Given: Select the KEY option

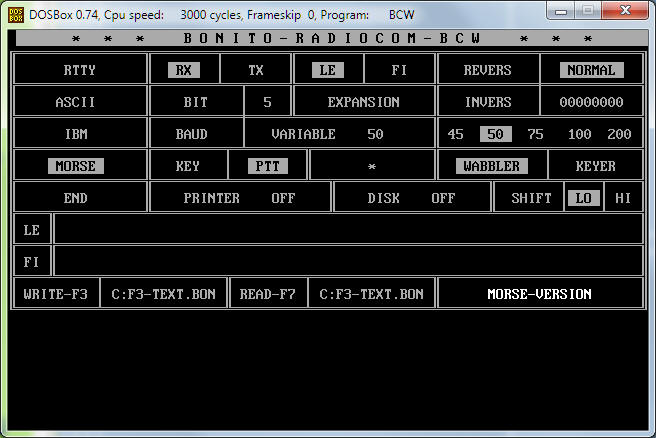Looking at the screenshot, I should pyautogui.click(x=187, y=166).
